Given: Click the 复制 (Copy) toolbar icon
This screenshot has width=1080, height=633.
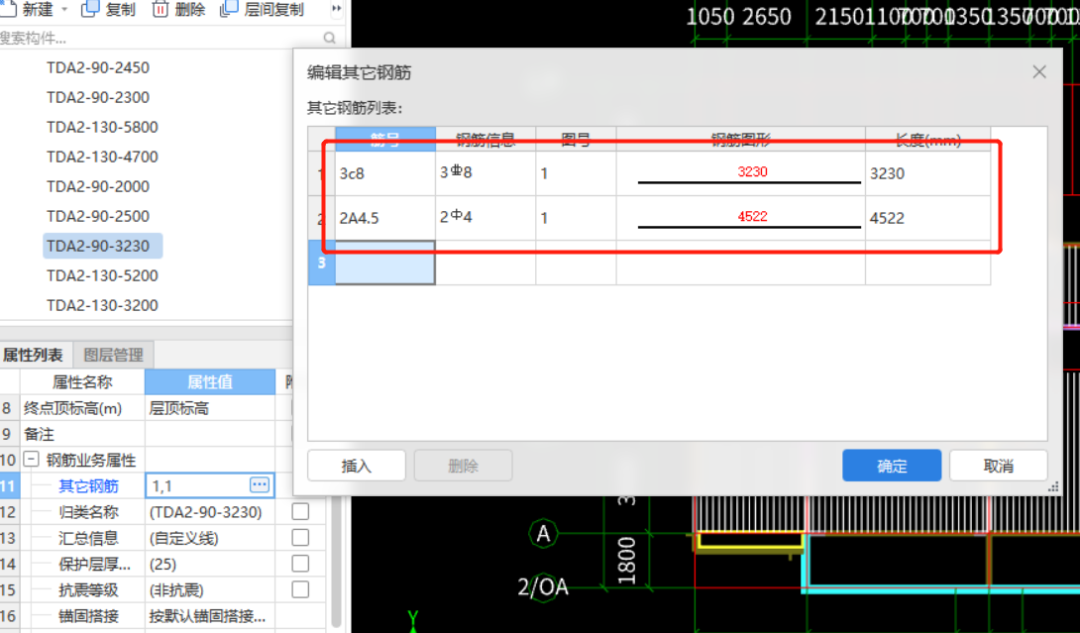Looking at the screenshot, I should click(90, 9).
